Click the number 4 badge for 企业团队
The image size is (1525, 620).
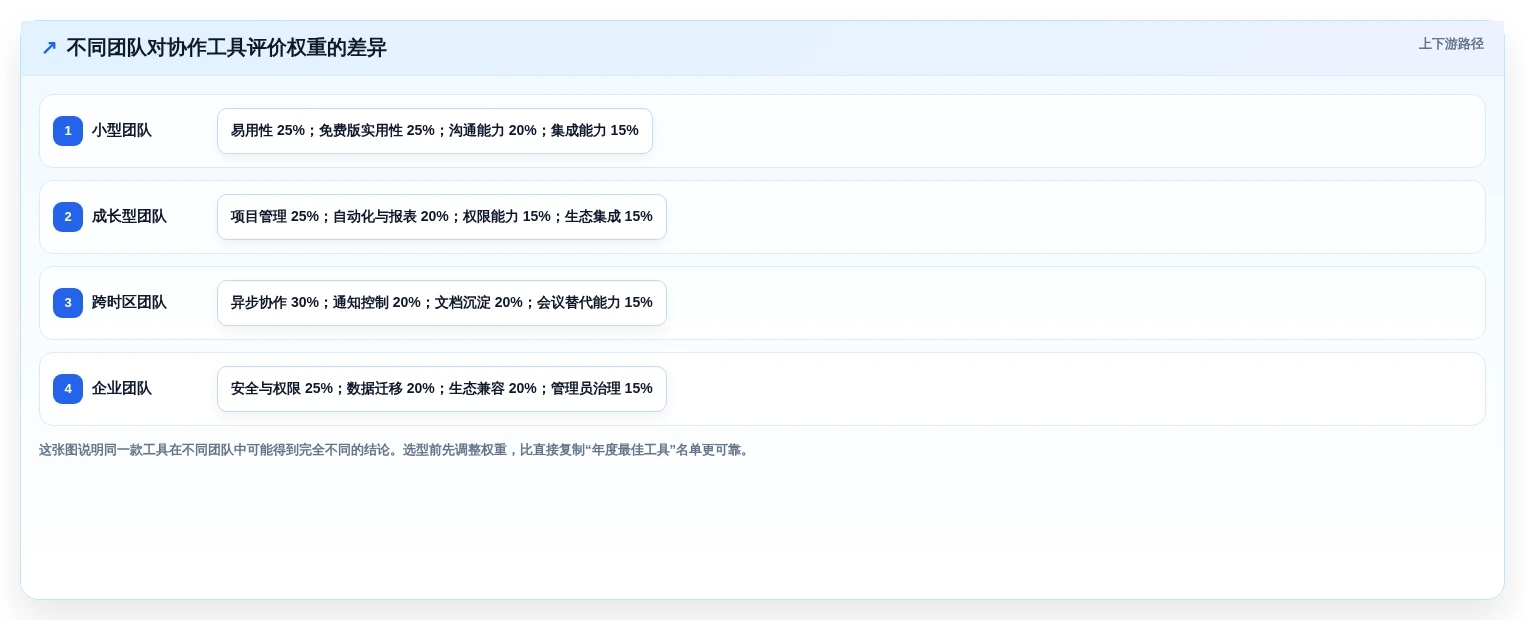[x=68, y=389]
